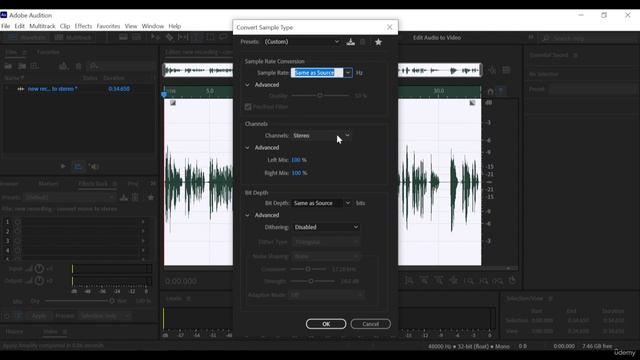Open the Channels dropdown set to Stereo
The width and height of the screenshot is (640, 360).
click(321, 136)
